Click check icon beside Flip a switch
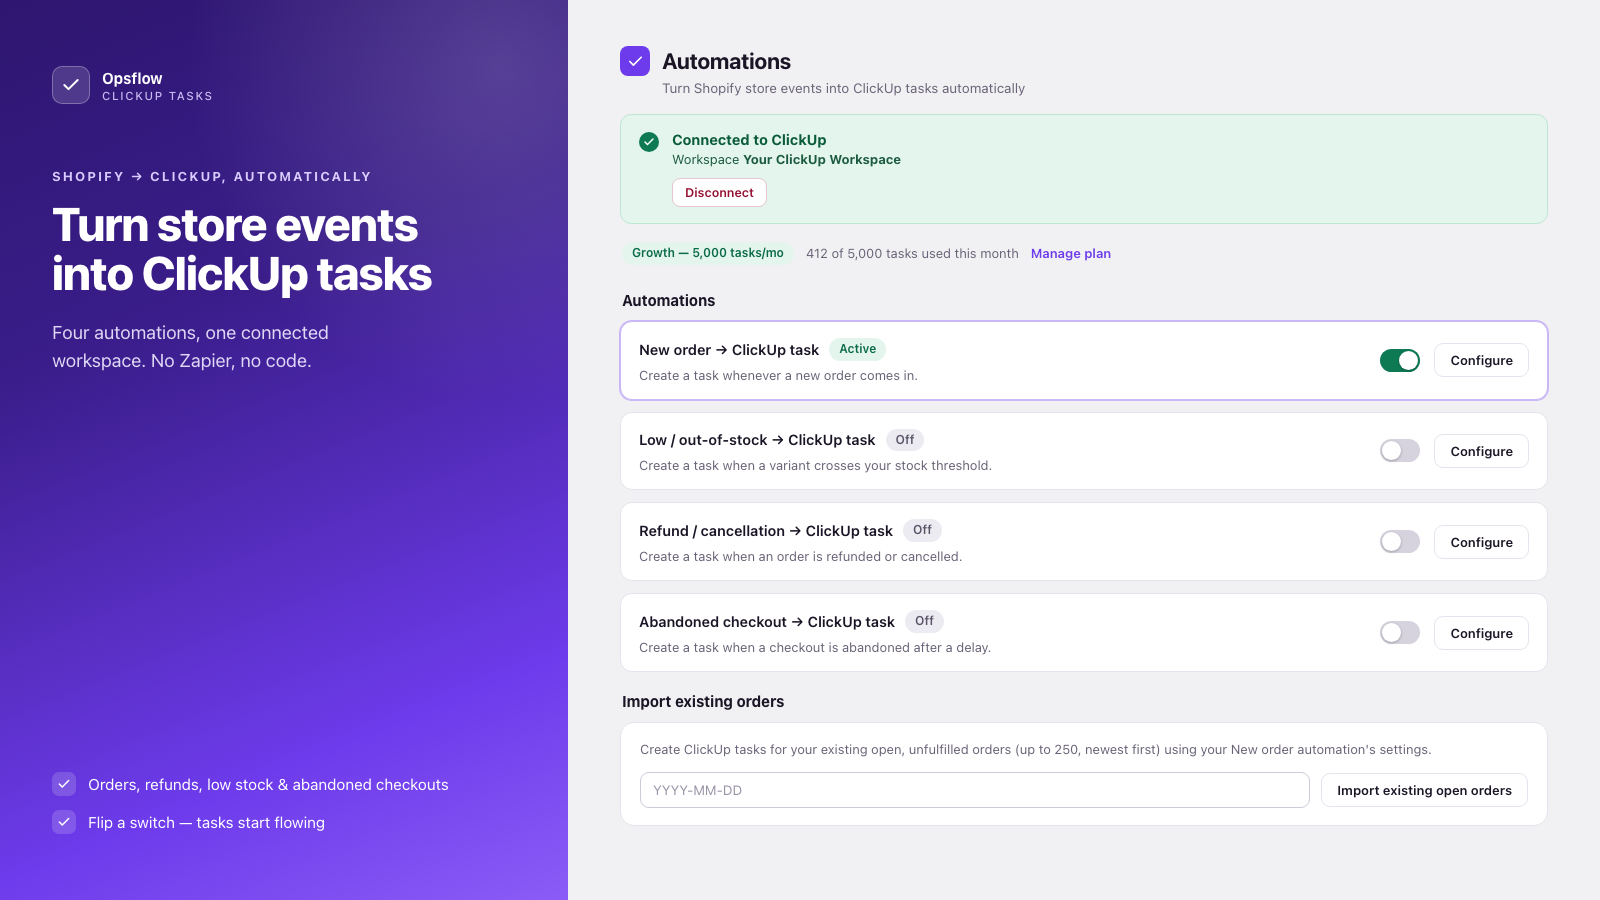This screenshot has height=900, width=1600. click(x=64, y=822)
